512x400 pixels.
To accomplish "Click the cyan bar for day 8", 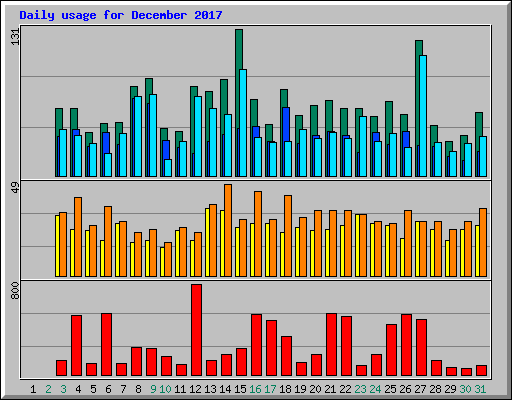I will coord(138,137).
